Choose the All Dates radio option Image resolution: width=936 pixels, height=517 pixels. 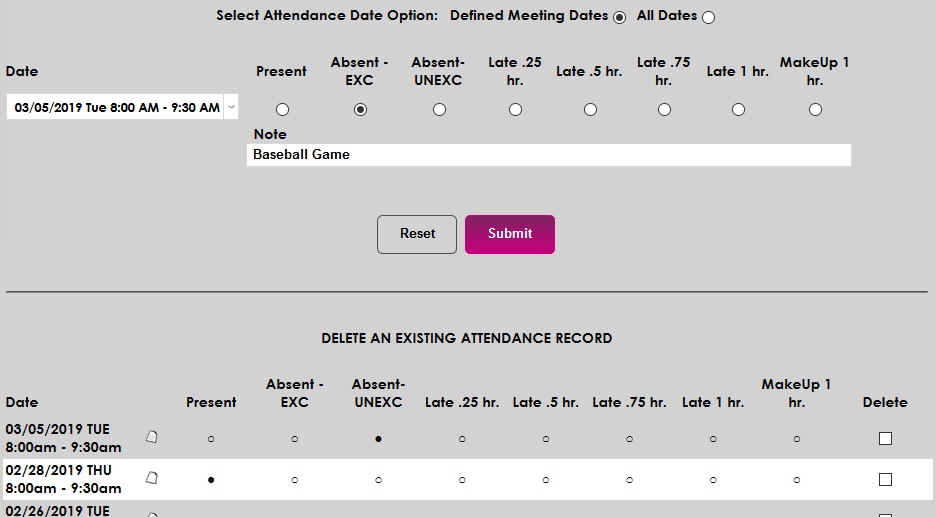point(708,17)
